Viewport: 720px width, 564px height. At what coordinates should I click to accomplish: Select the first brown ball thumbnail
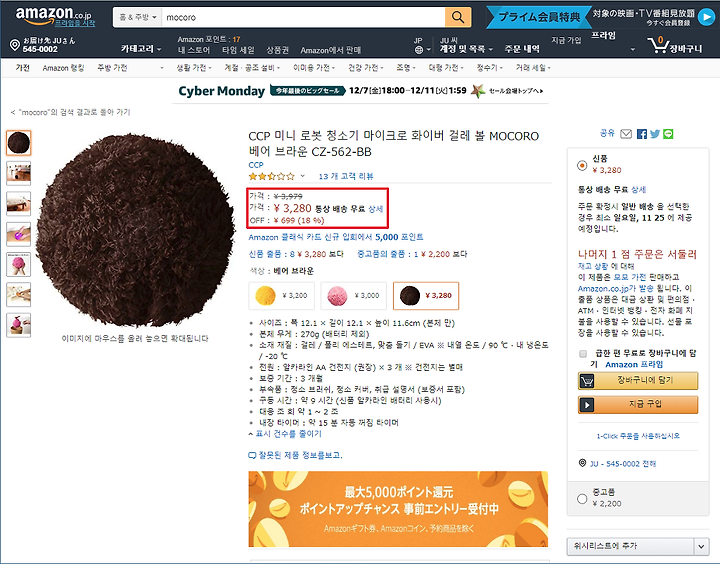click(x=19, y=143)
